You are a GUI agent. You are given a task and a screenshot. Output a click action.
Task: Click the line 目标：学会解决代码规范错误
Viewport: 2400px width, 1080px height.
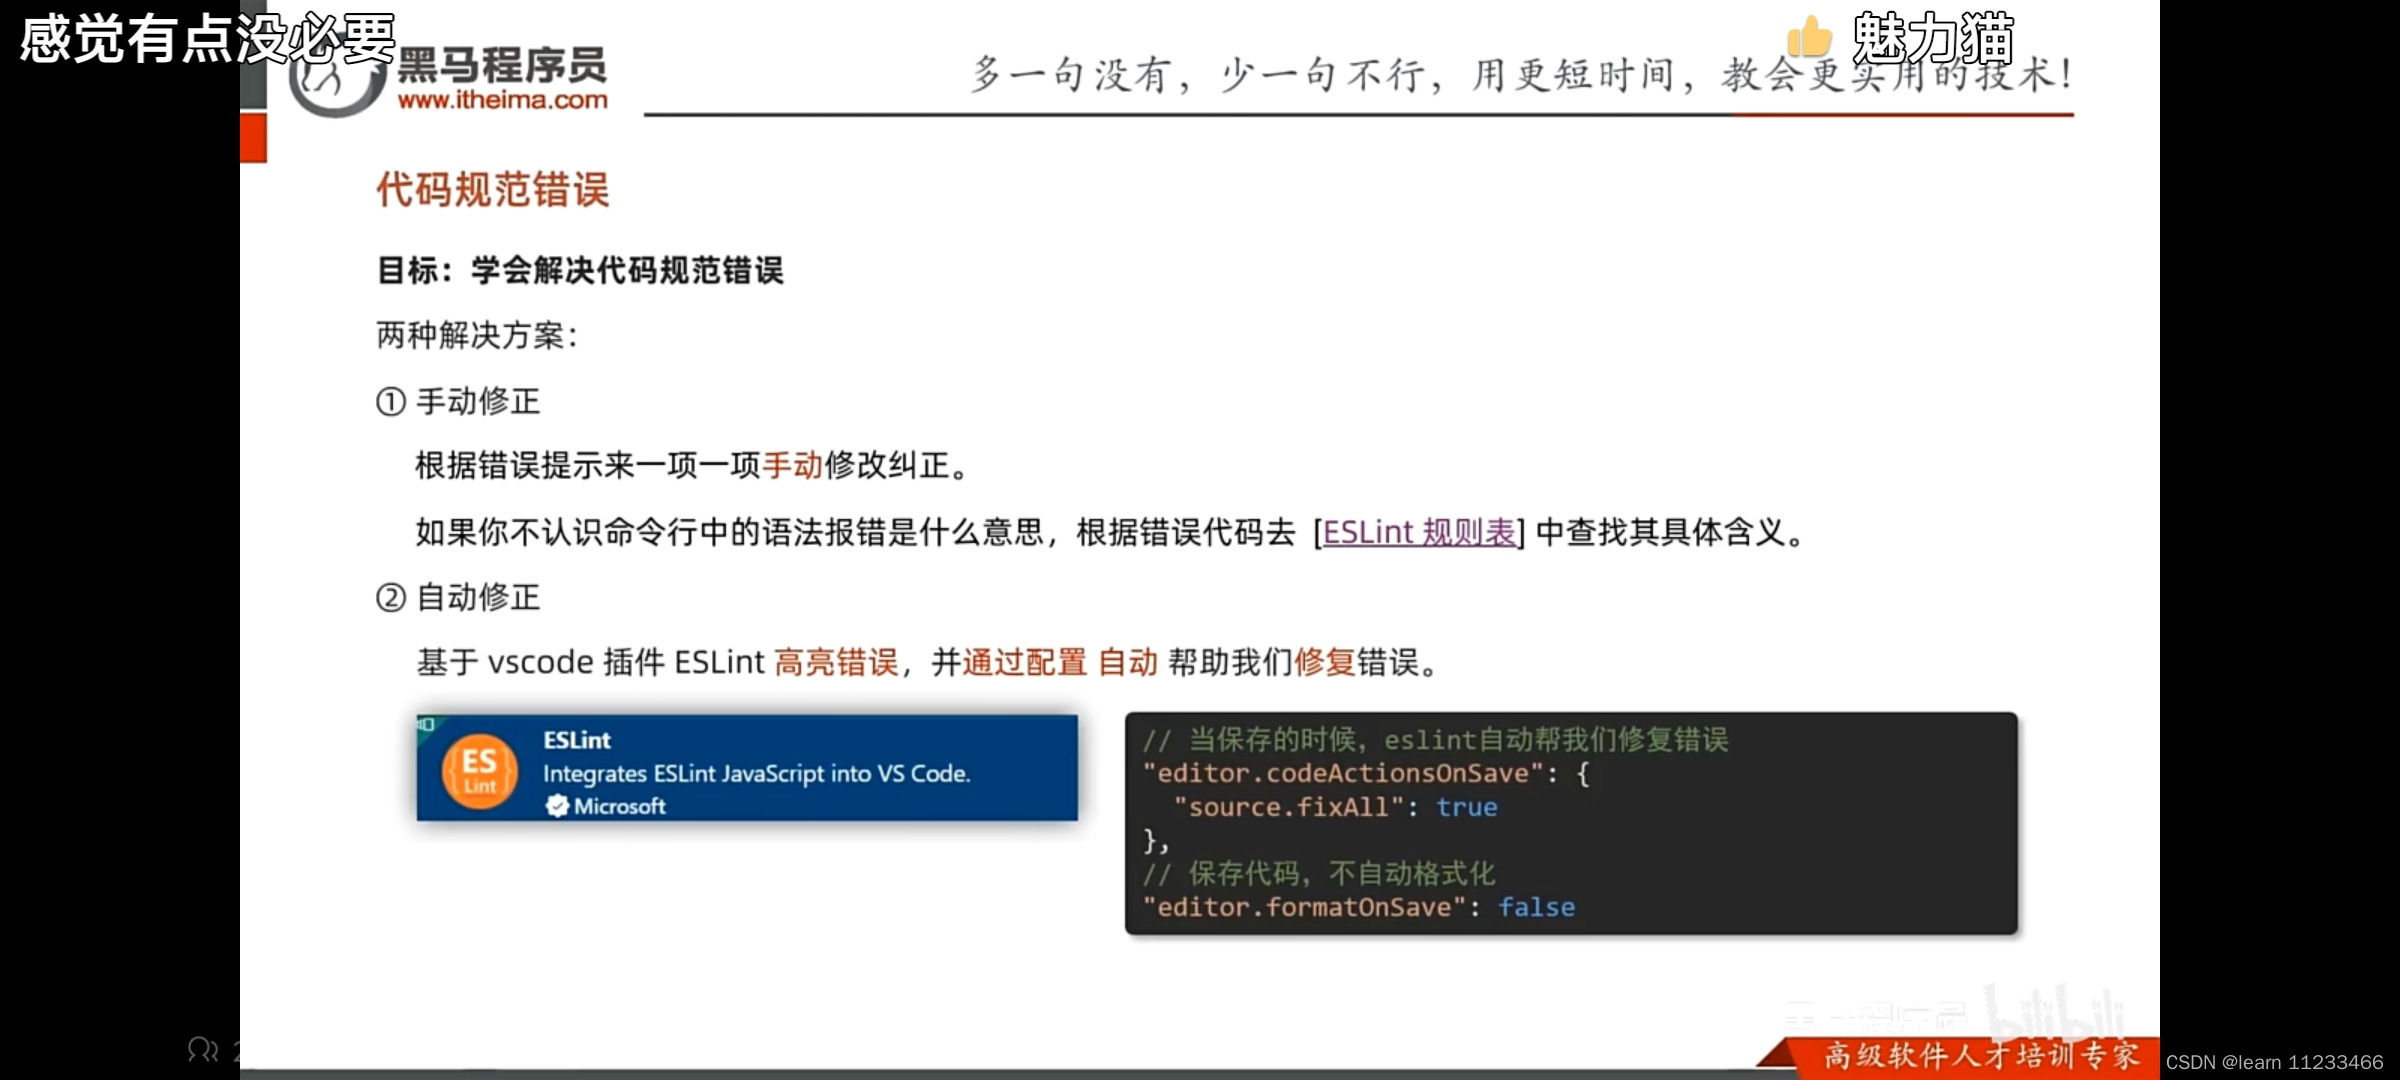pyautogui.click(x=580, y=270)
